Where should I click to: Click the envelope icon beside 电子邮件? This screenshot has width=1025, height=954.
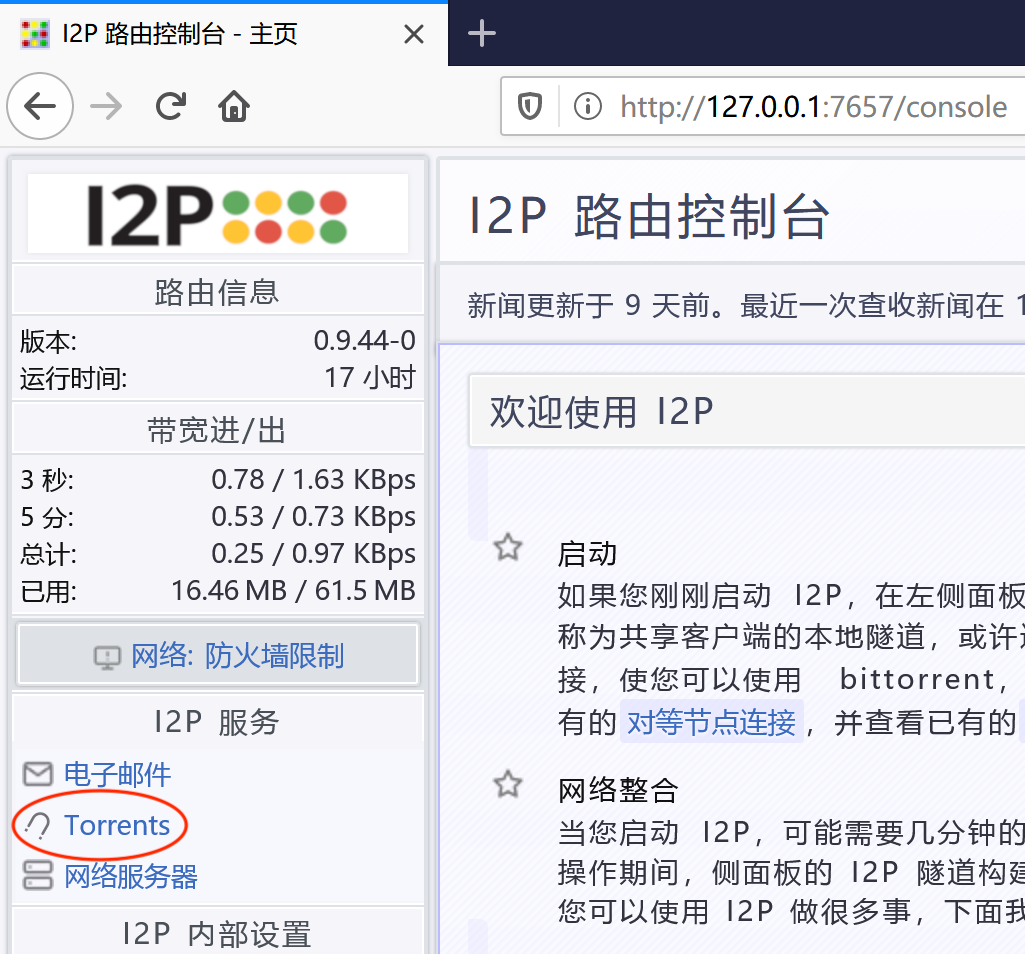[38, 774]
